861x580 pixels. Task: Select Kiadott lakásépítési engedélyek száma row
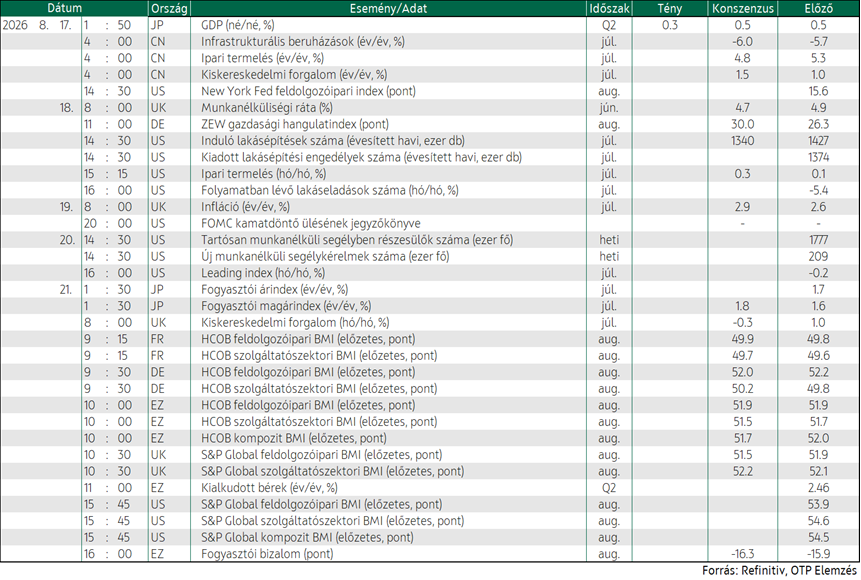click(x=361, y=157)
